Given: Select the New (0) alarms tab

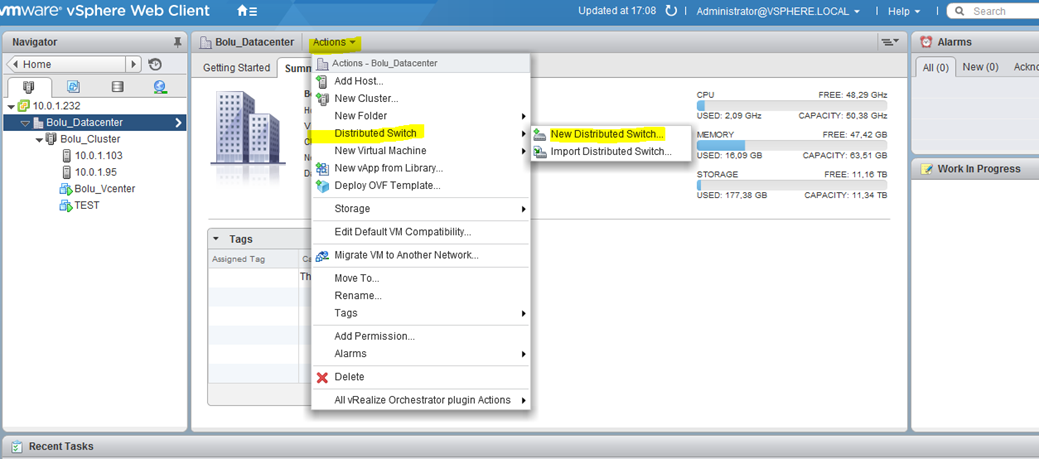Looking at the screenshot, I should [x=980, y=67].
